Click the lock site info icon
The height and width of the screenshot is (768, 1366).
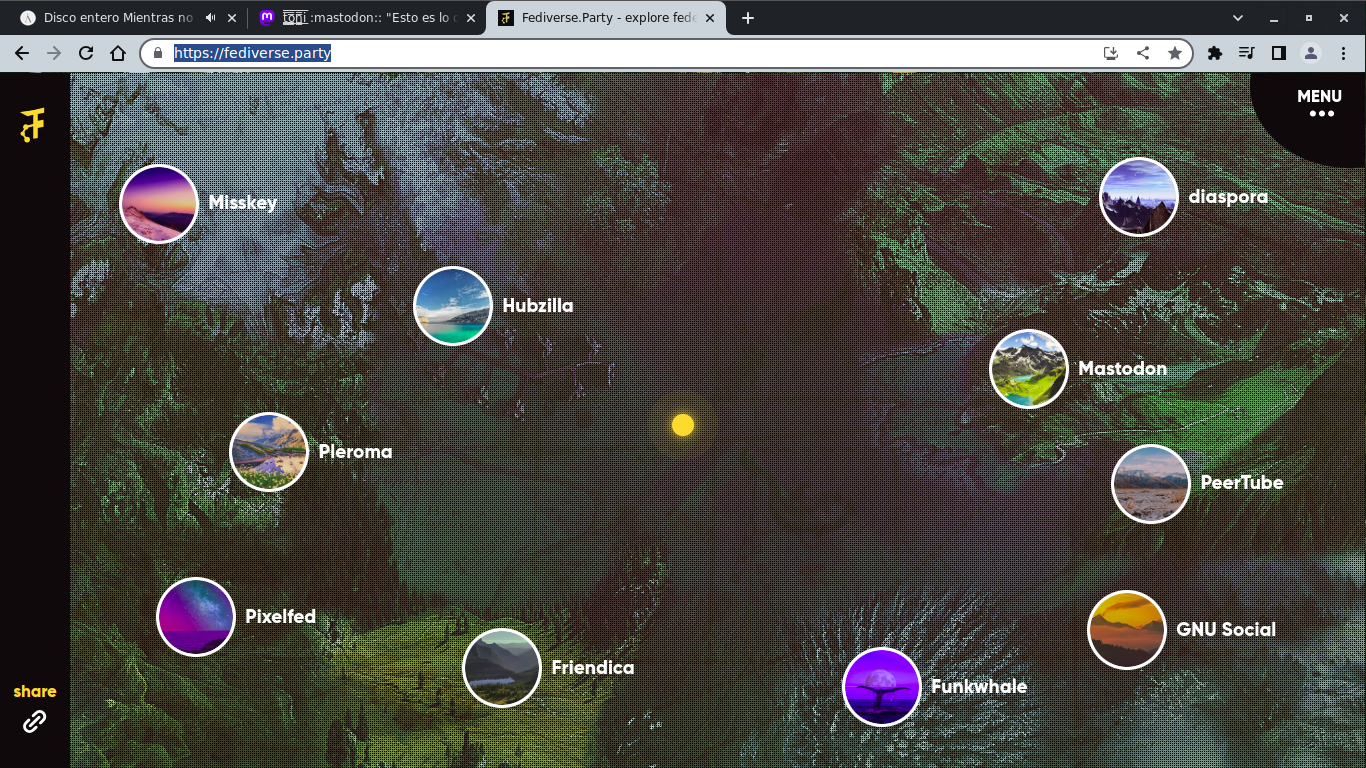click(157, 53)
